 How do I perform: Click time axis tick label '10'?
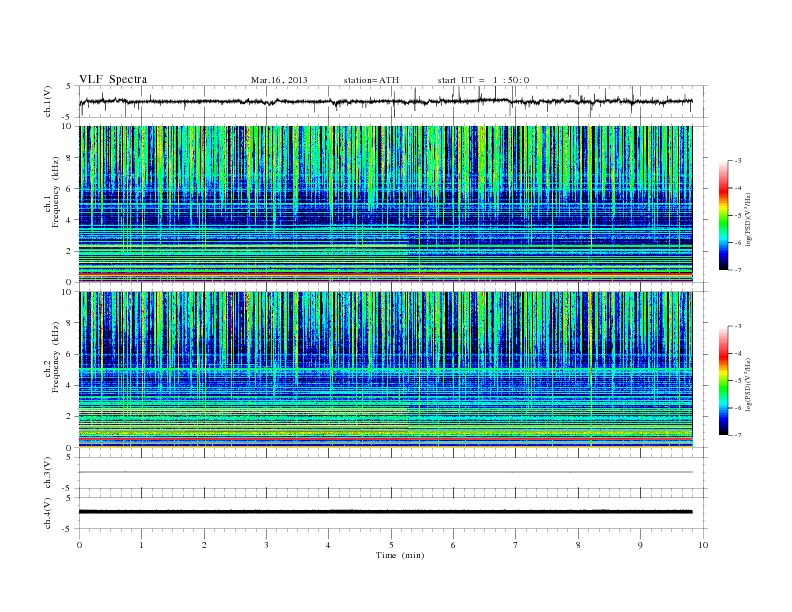[x=703, y=545]
